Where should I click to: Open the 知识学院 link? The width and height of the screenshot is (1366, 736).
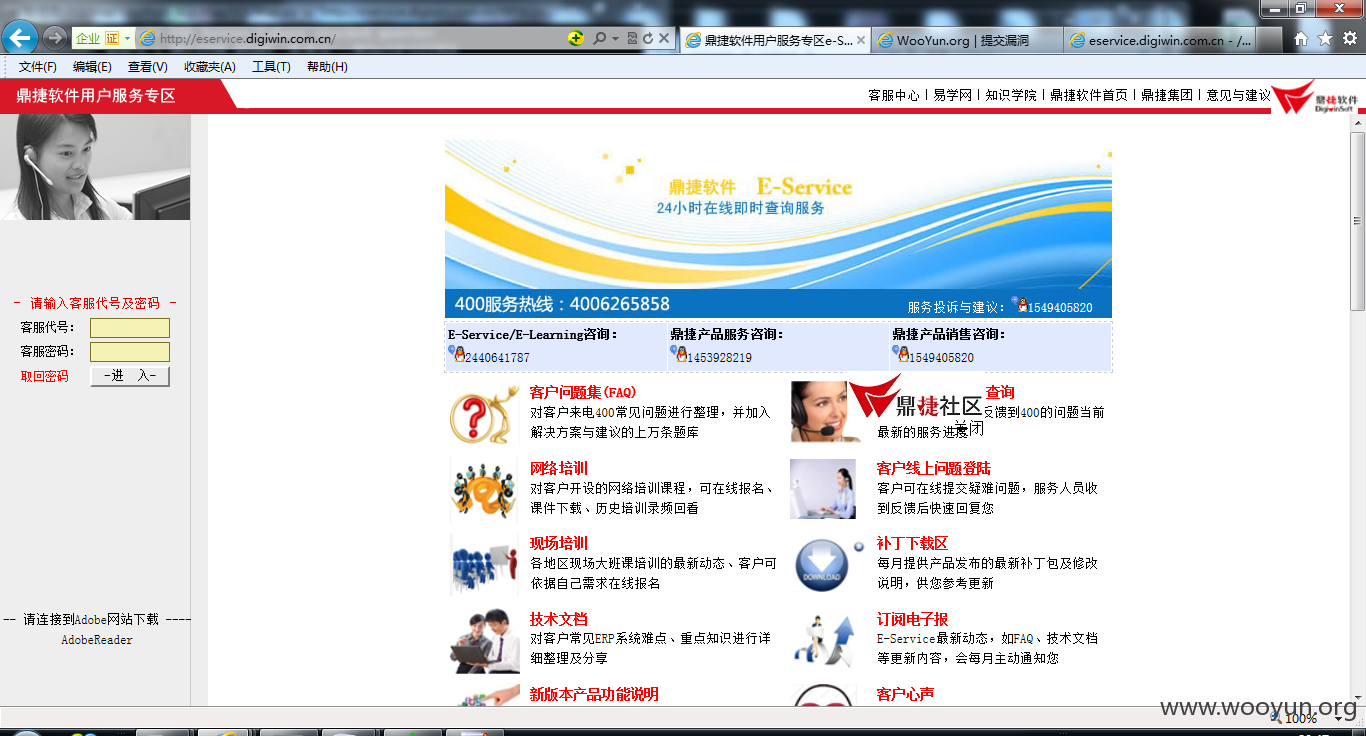pyautogui.click(x=1011, y=95)
